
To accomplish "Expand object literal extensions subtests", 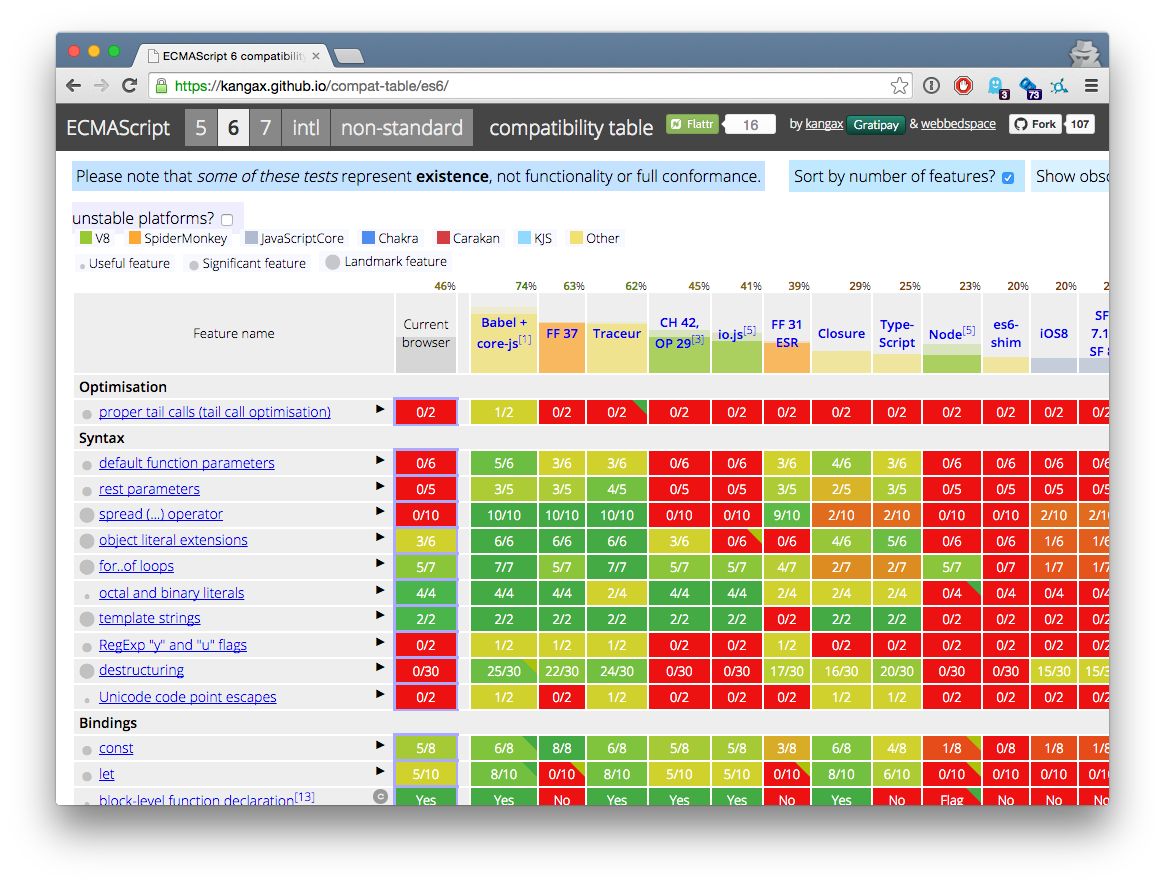I will click(x=380, y=537).
